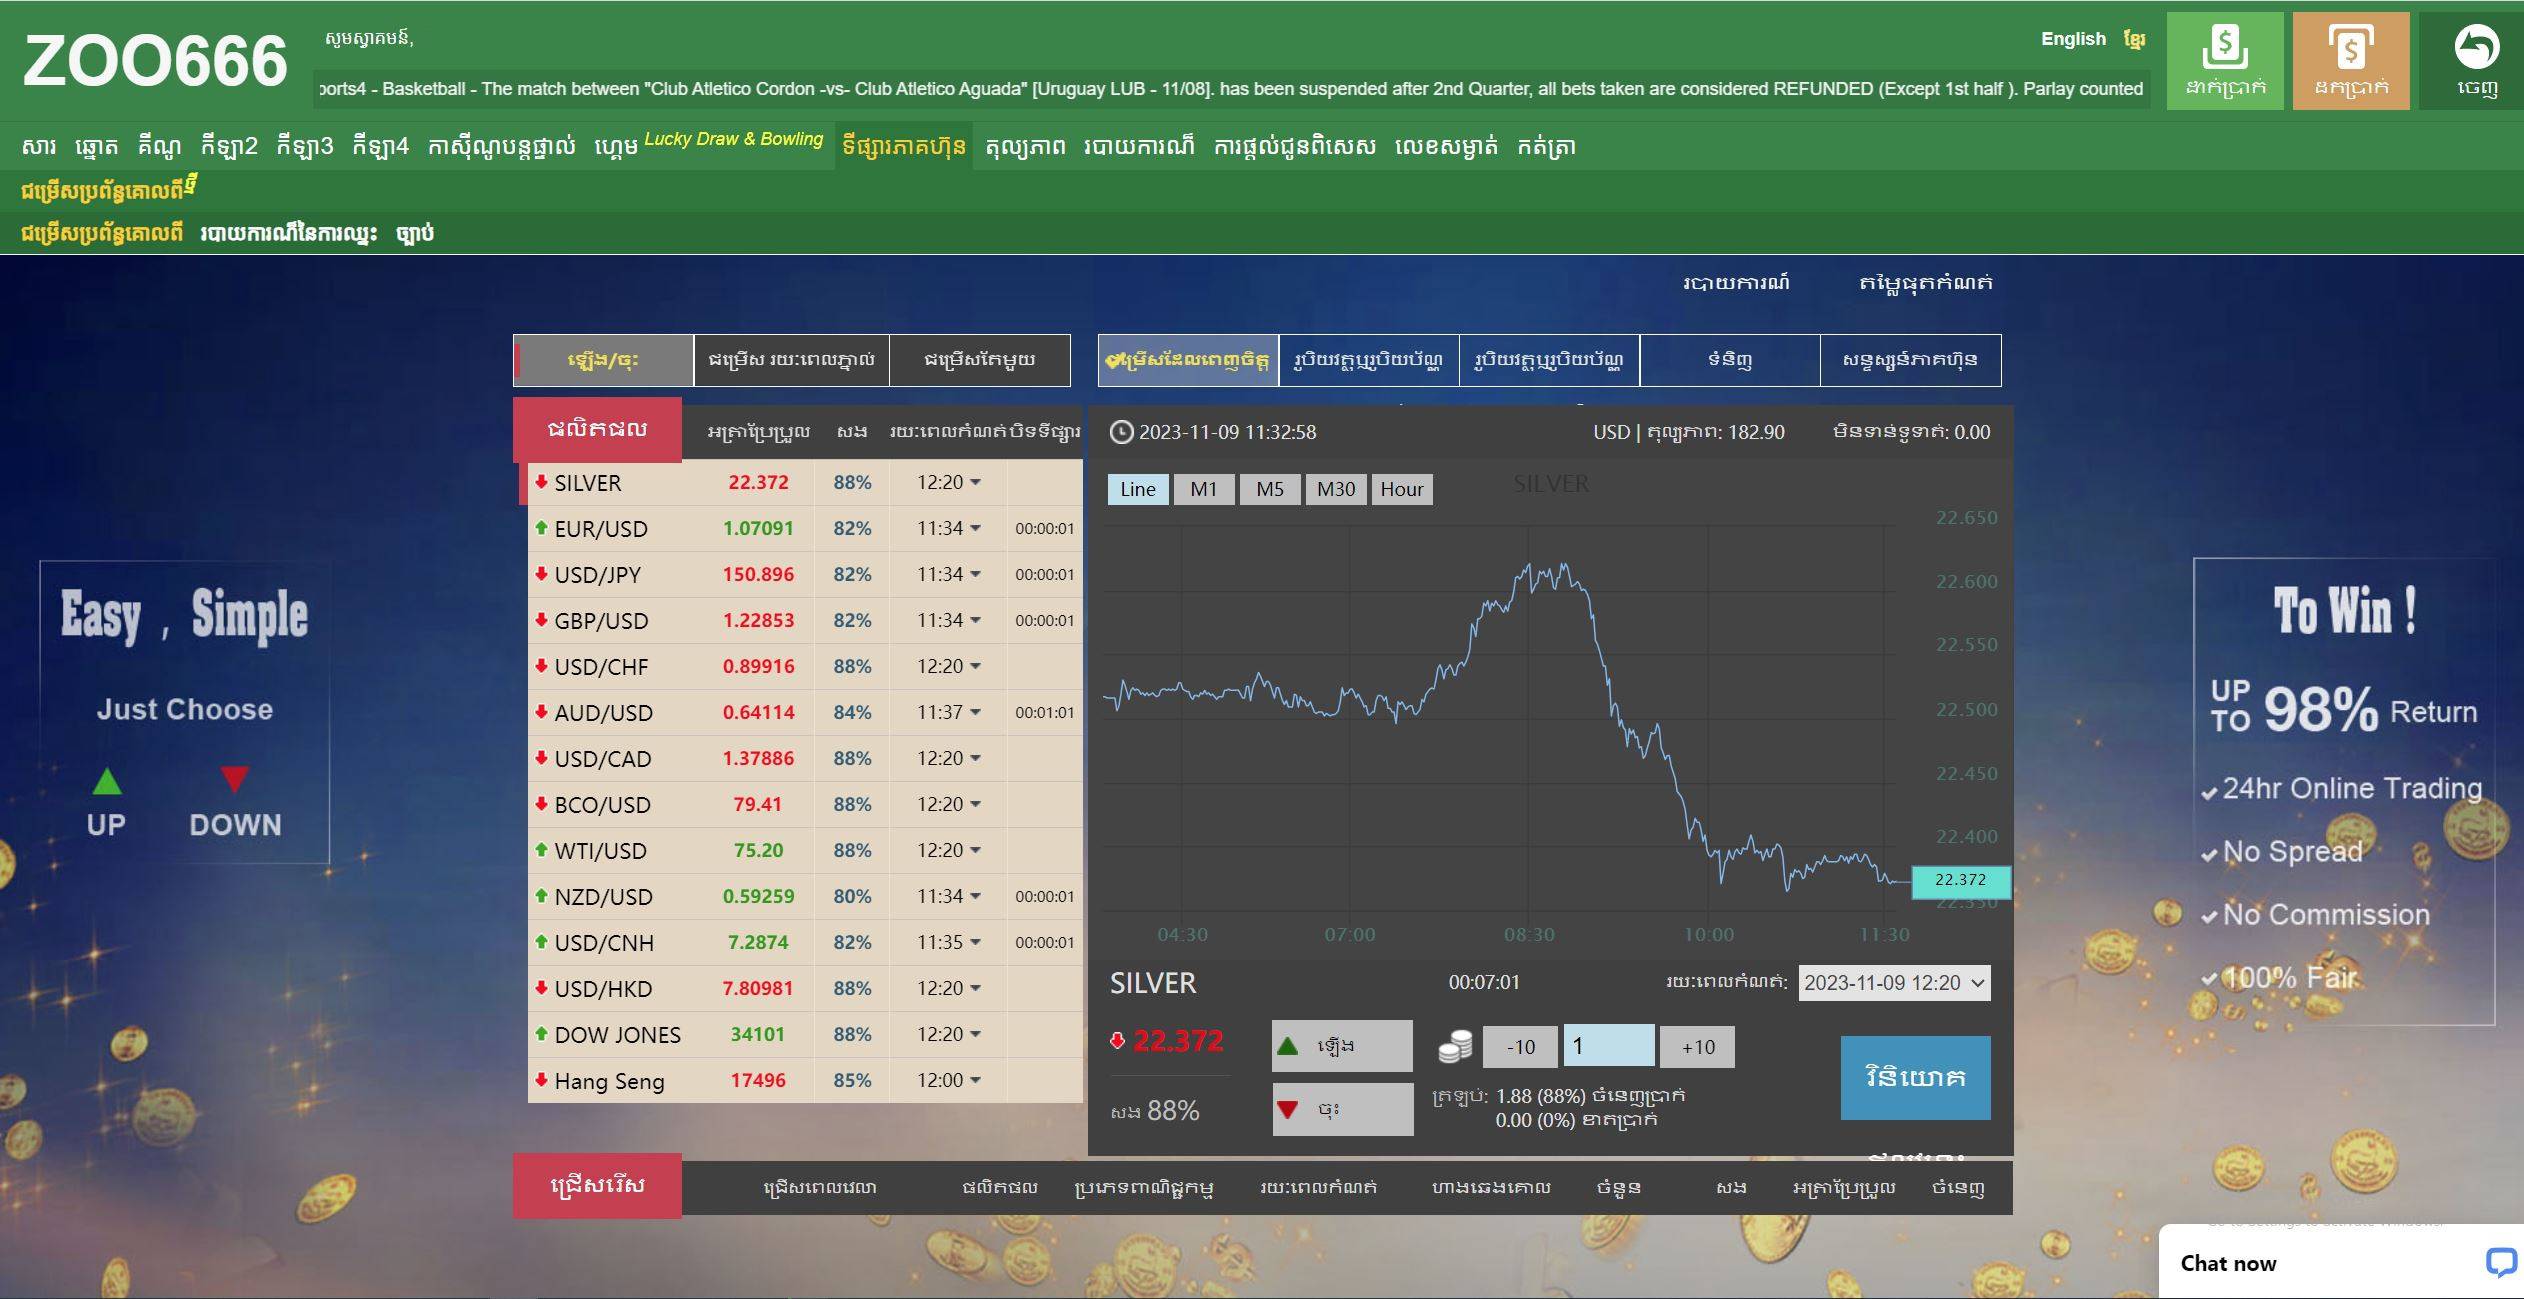The height and width of the screenshot is (1299, 2524).
Task: Click the ZOO666 logo
Action: [155, 61]
